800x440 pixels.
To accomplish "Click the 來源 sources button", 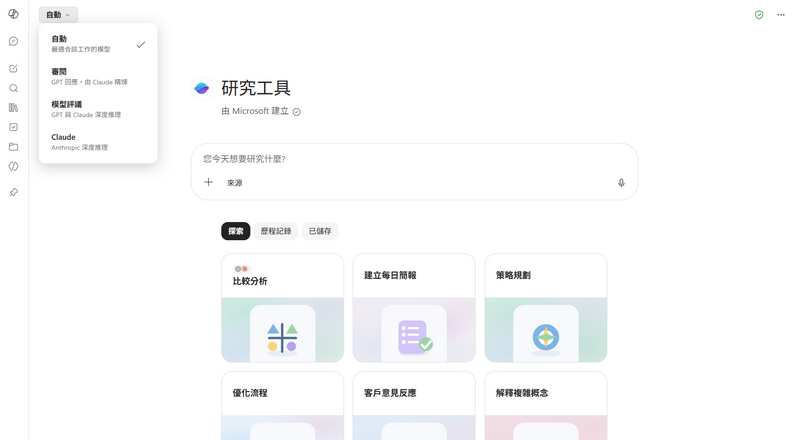I will coord(235,183).
